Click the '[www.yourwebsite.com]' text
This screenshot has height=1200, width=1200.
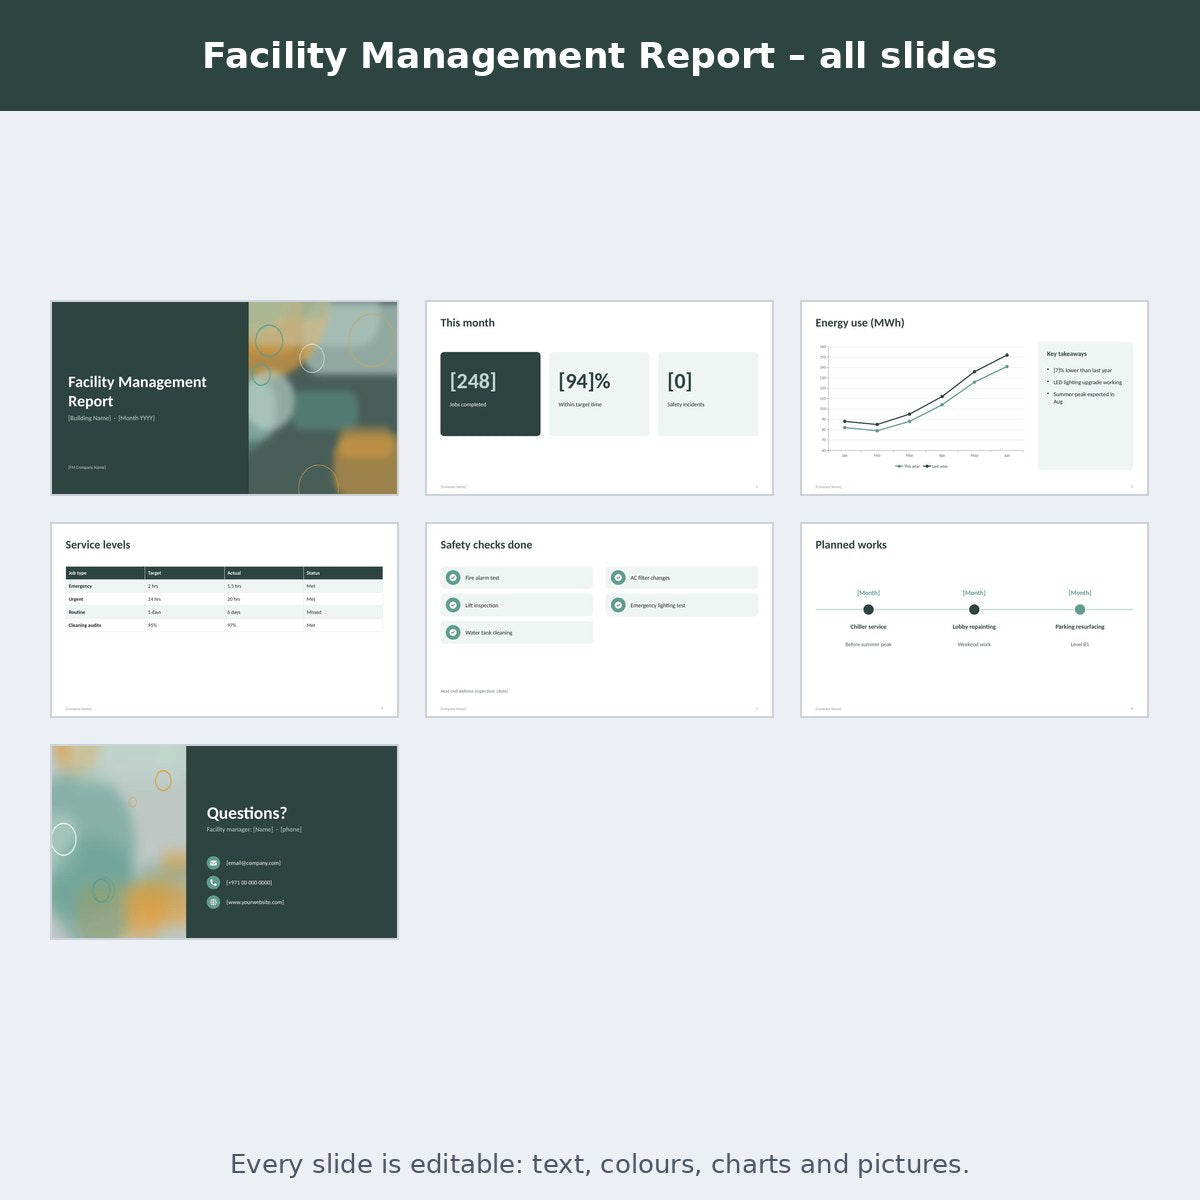point(255,902)
